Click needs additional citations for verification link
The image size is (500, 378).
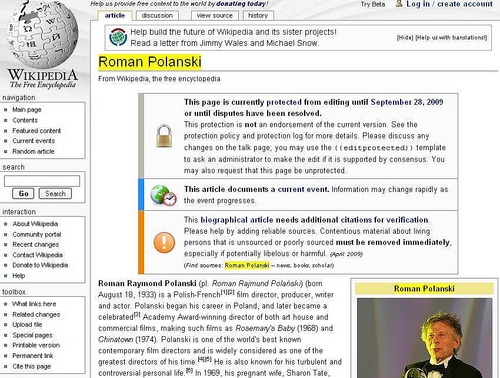point(352,220)
